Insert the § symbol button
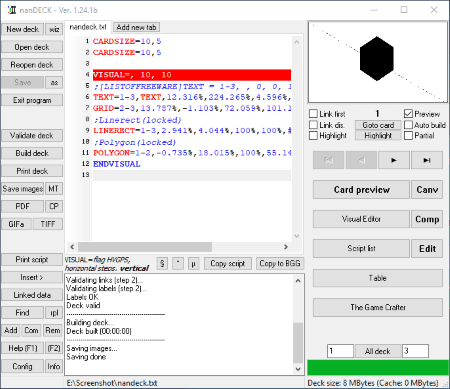Screen dimensions: 450x389 coord(162,264)
